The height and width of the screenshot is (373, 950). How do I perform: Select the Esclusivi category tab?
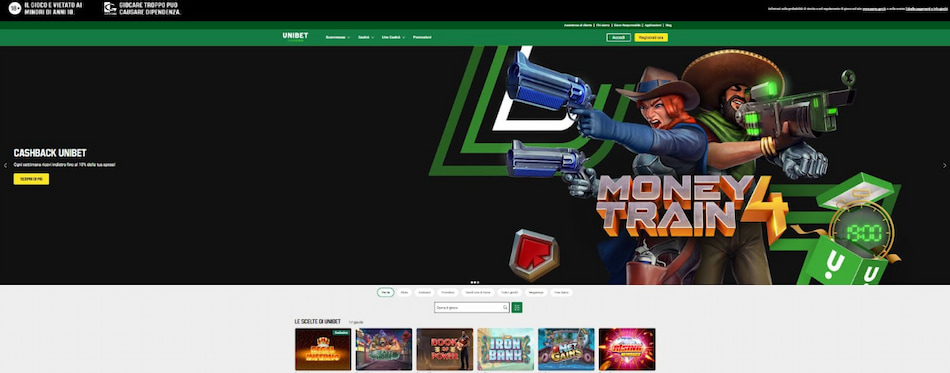(425, 292)
